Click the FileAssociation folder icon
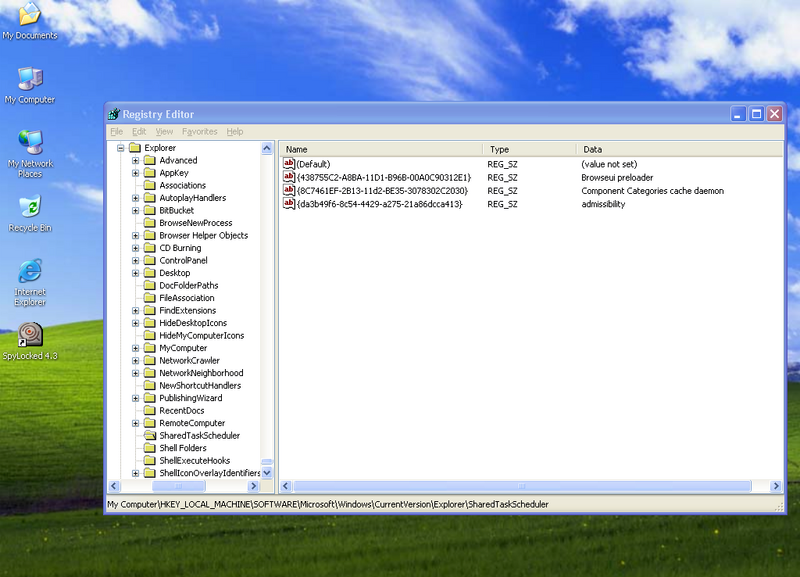800x577 pixels. [x=149, y=298]
